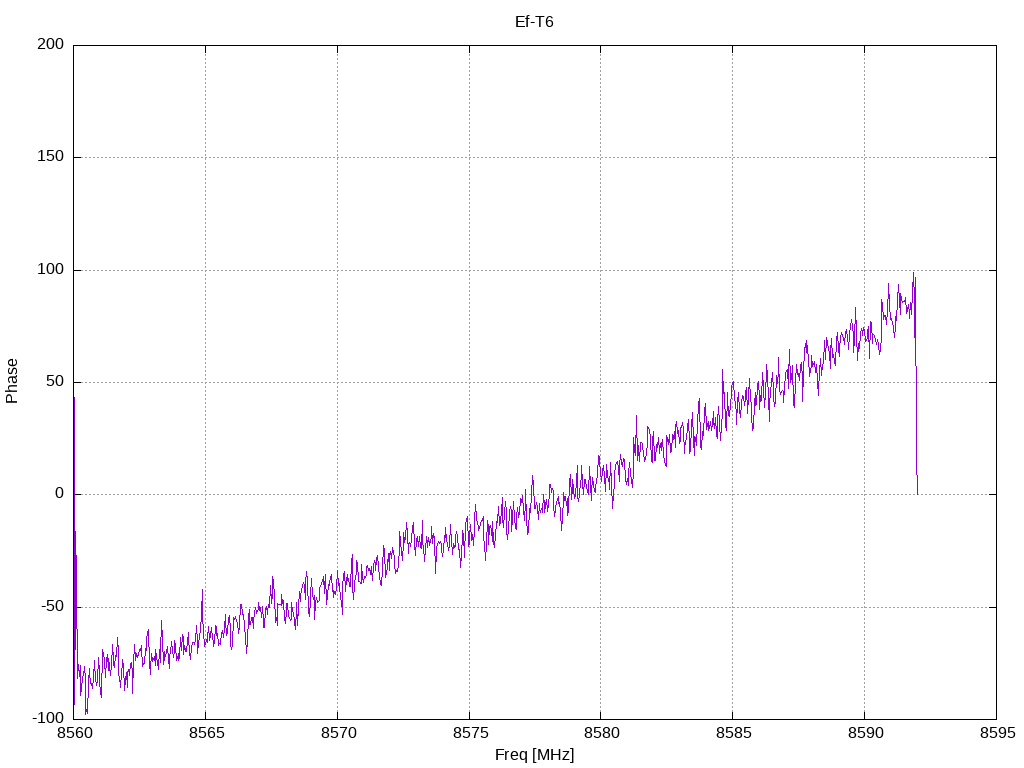Screen dimensions: 1024x768
Task: Click the 0 y-axis tick label
Action: tap(60, 494)
